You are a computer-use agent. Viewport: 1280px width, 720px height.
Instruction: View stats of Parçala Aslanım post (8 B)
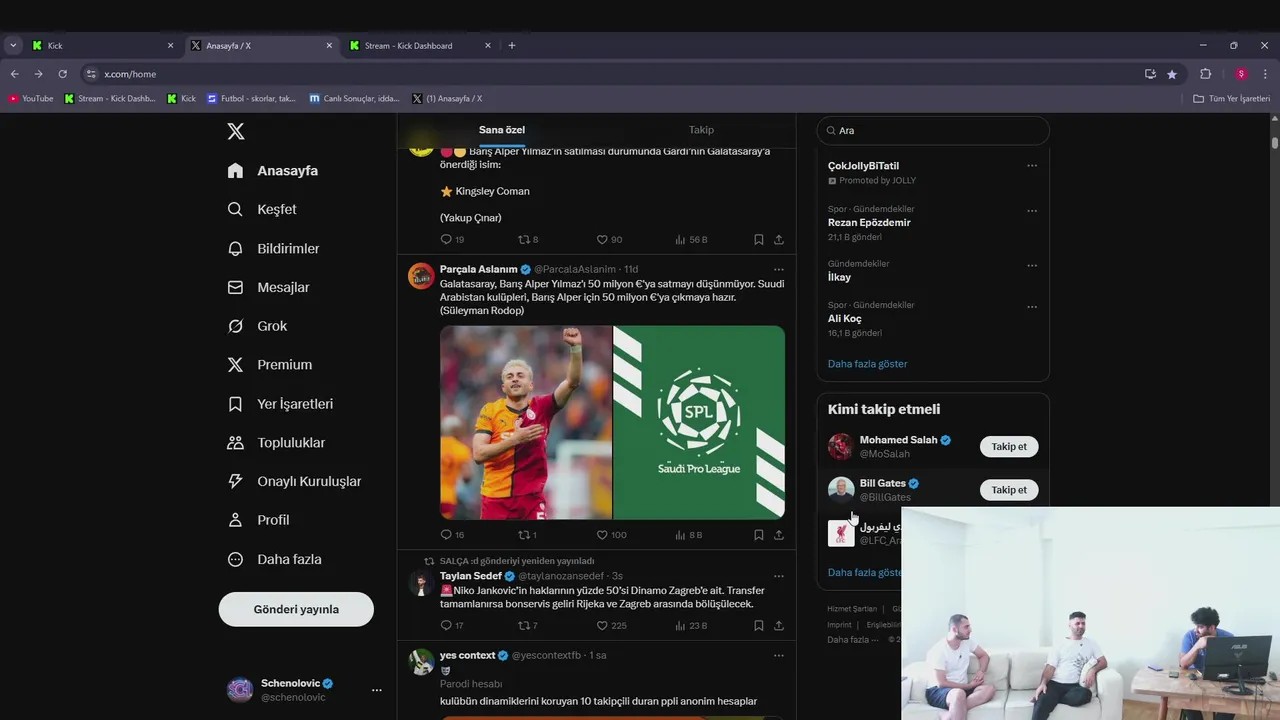click(689, 535)
